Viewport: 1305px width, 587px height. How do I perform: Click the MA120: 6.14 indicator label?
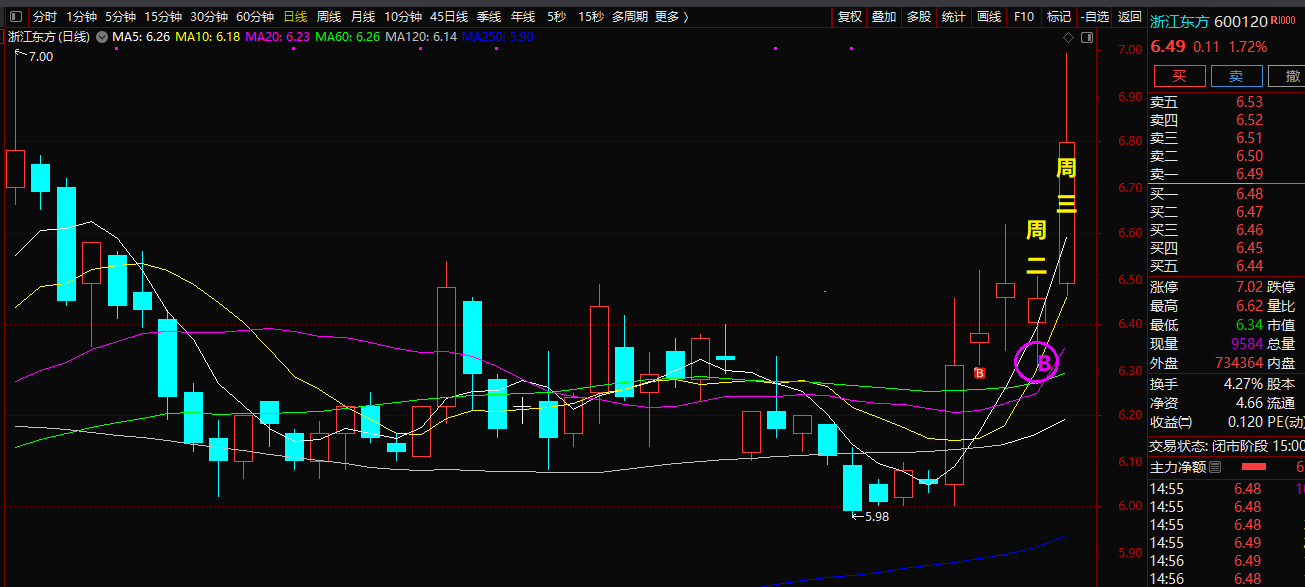(x=421, y=37)
